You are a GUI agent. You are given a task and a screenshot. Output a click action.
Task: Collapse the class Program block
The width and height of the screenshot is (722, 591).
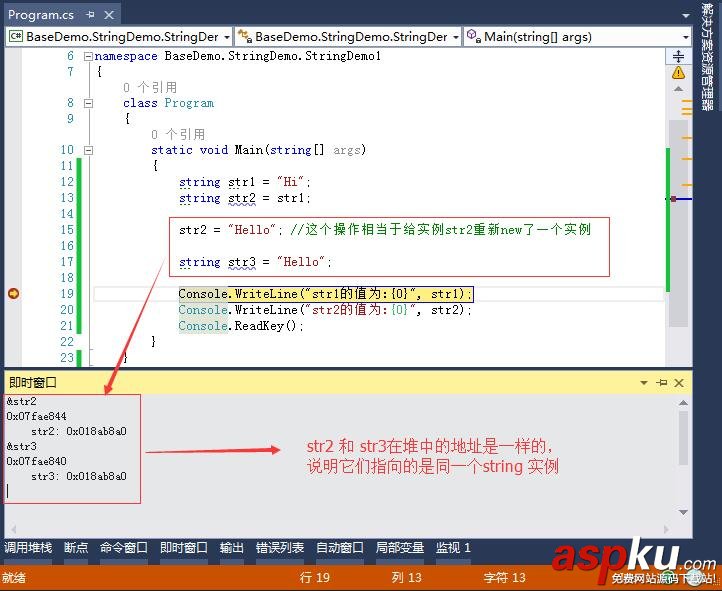pyautogui.click(x=88, y=103)
